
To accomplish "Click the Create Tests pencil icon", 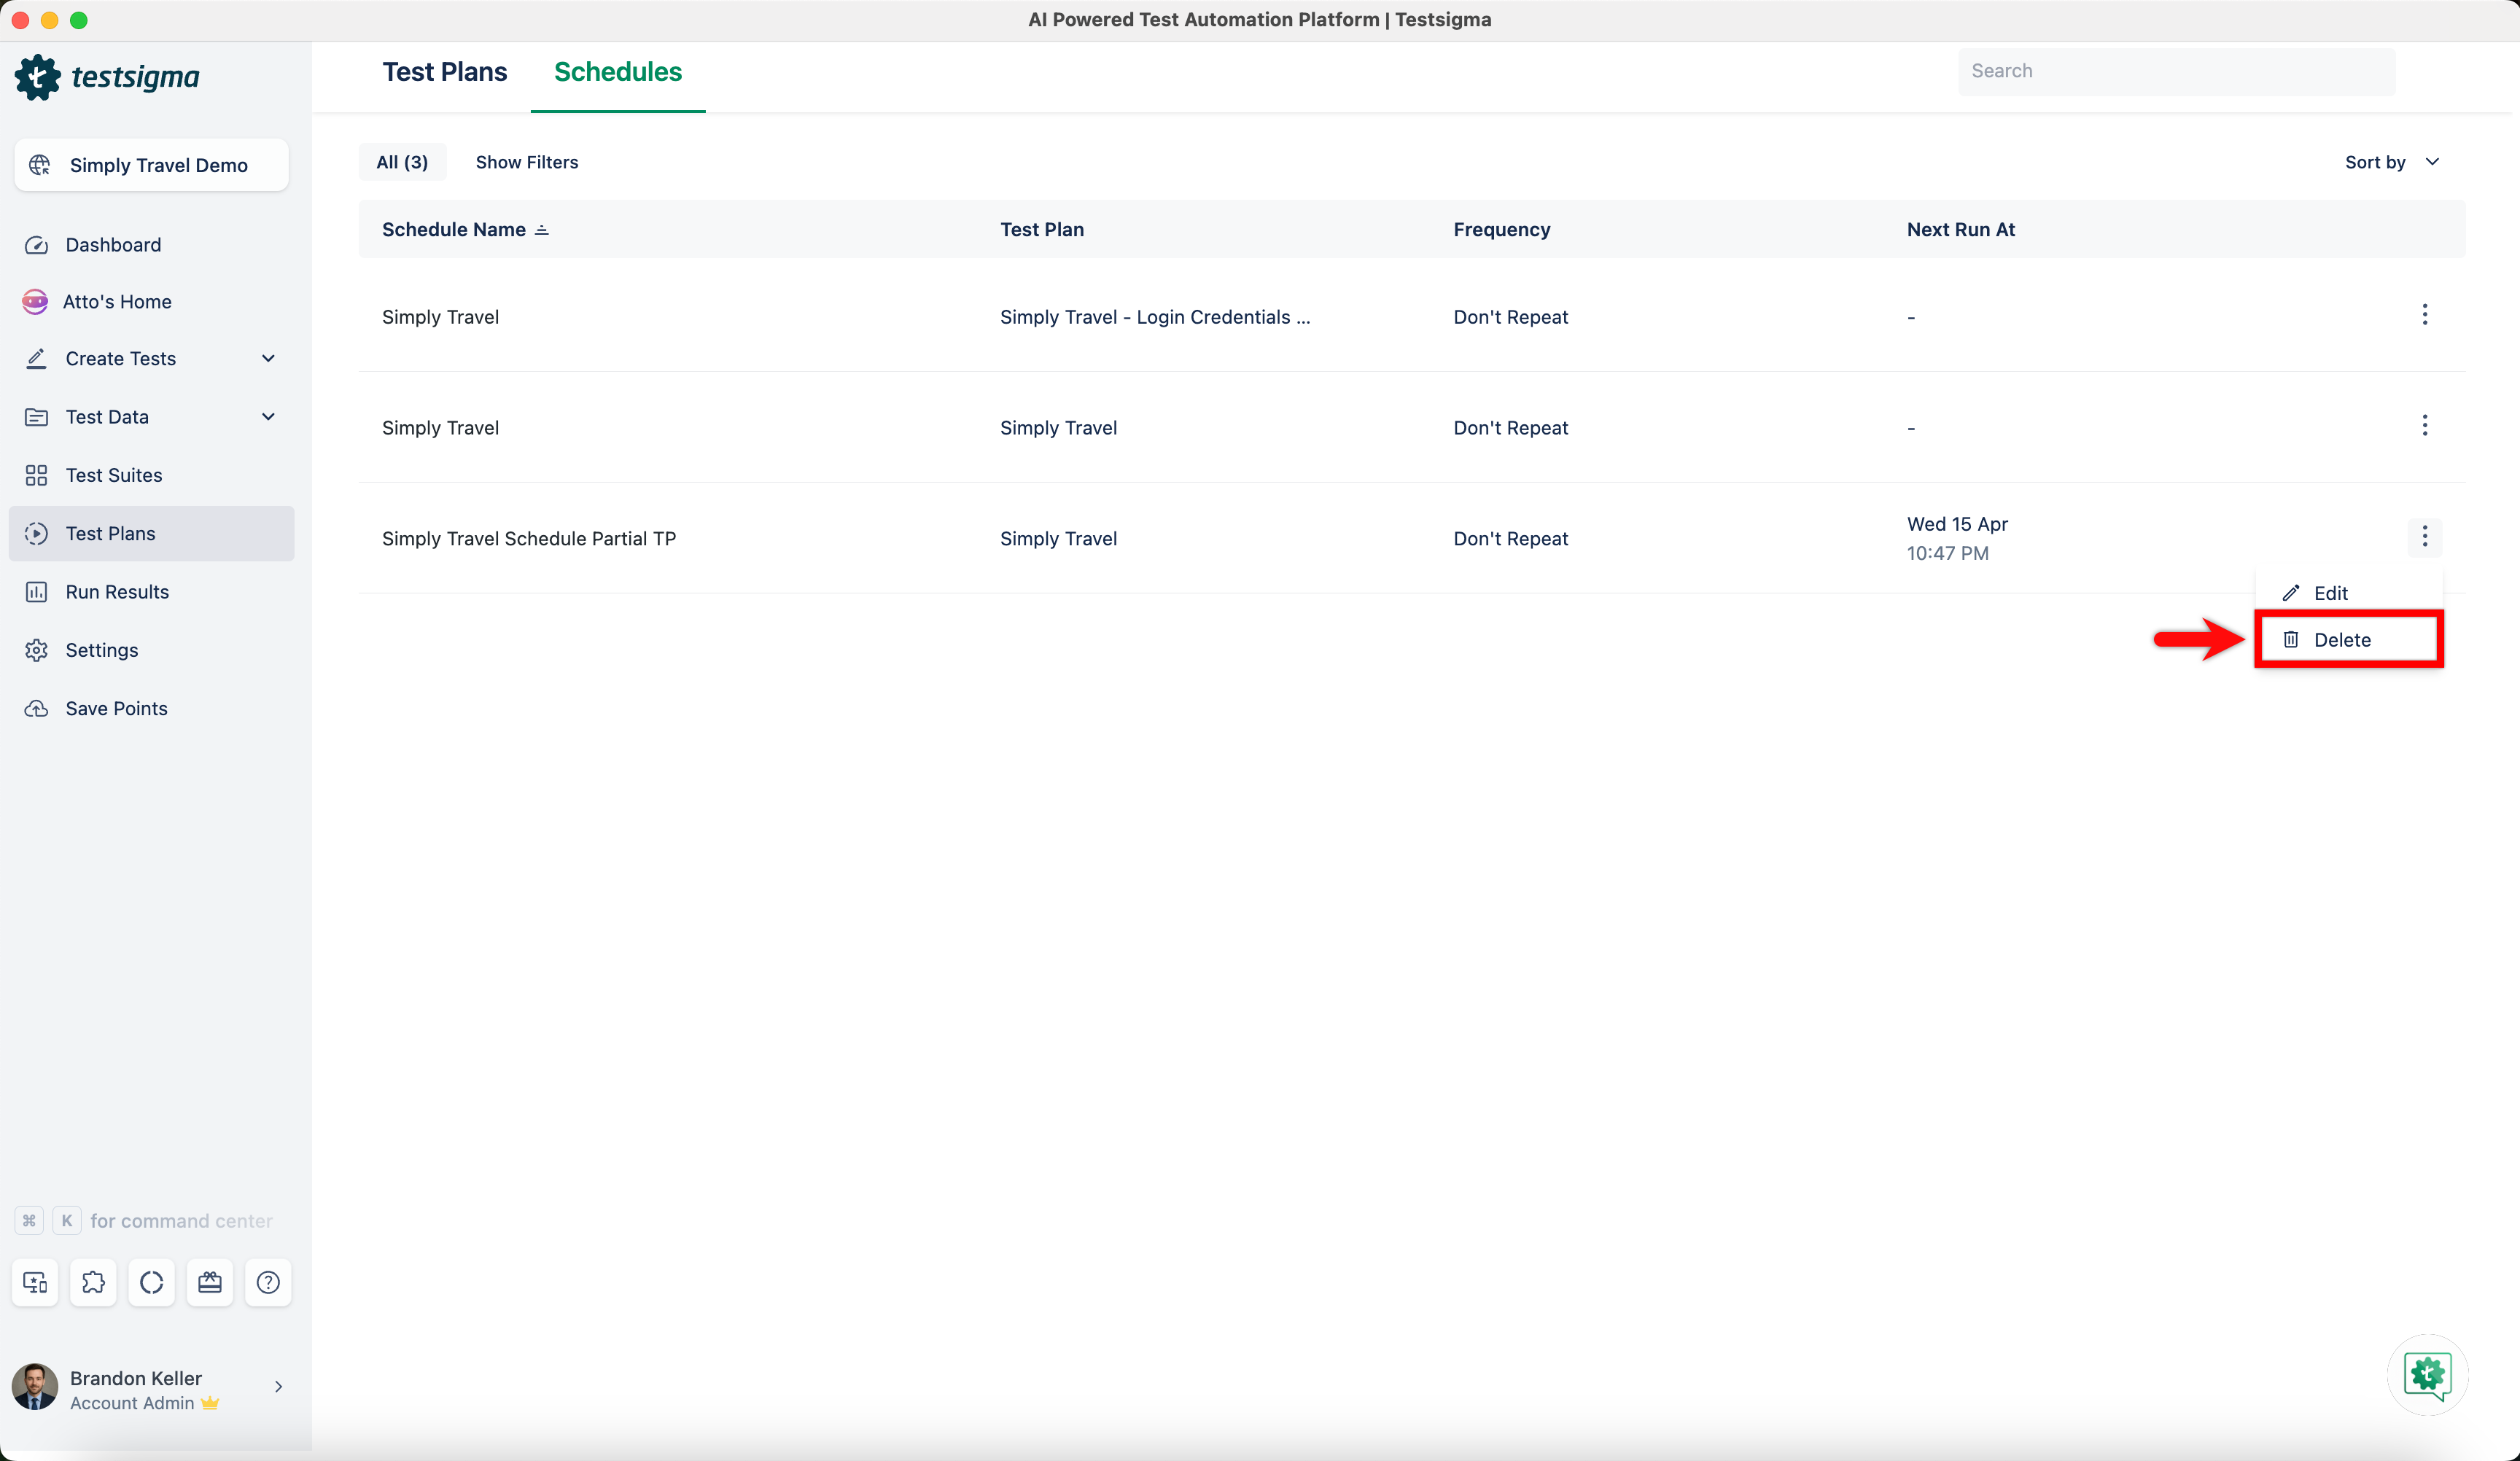I will click(x=36, y=359).
